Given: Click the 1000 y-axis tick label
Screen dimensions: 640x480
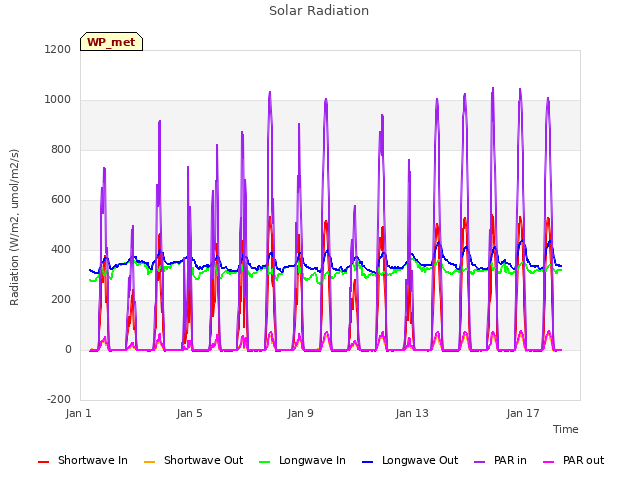Looking at the screenshot, I should [x=58, y=100].
